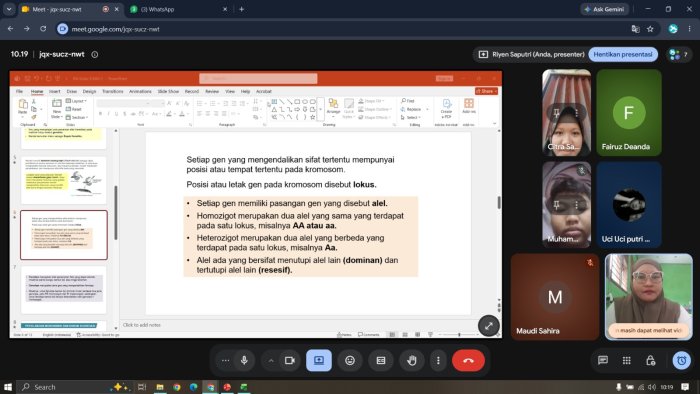Open the chat panel in Meet
The width and height of the screenshot is (700, 394).
[603, 360]
